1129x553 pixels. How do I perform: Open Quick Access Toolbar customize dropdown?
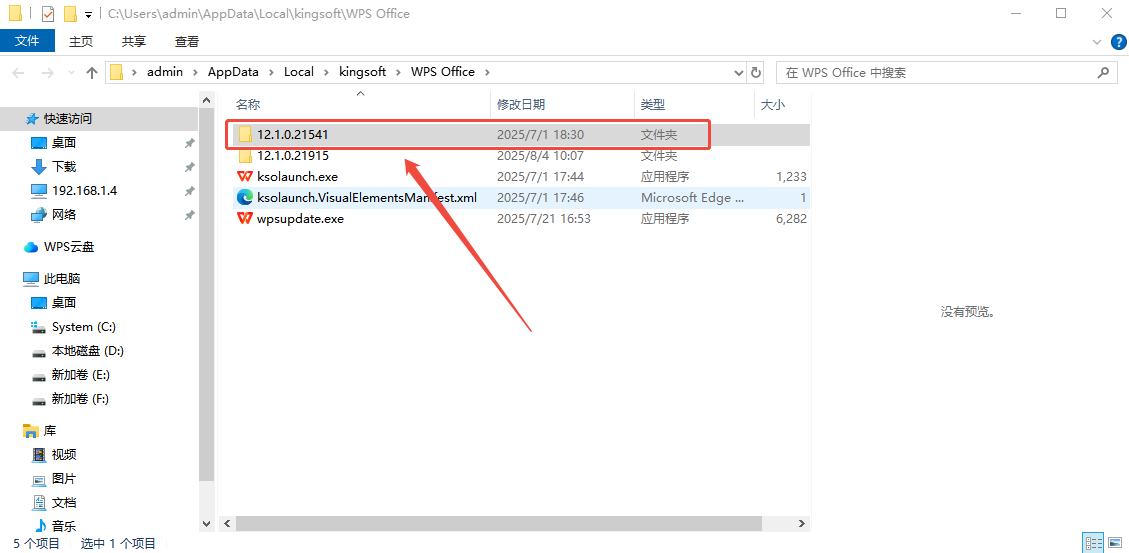88,14
